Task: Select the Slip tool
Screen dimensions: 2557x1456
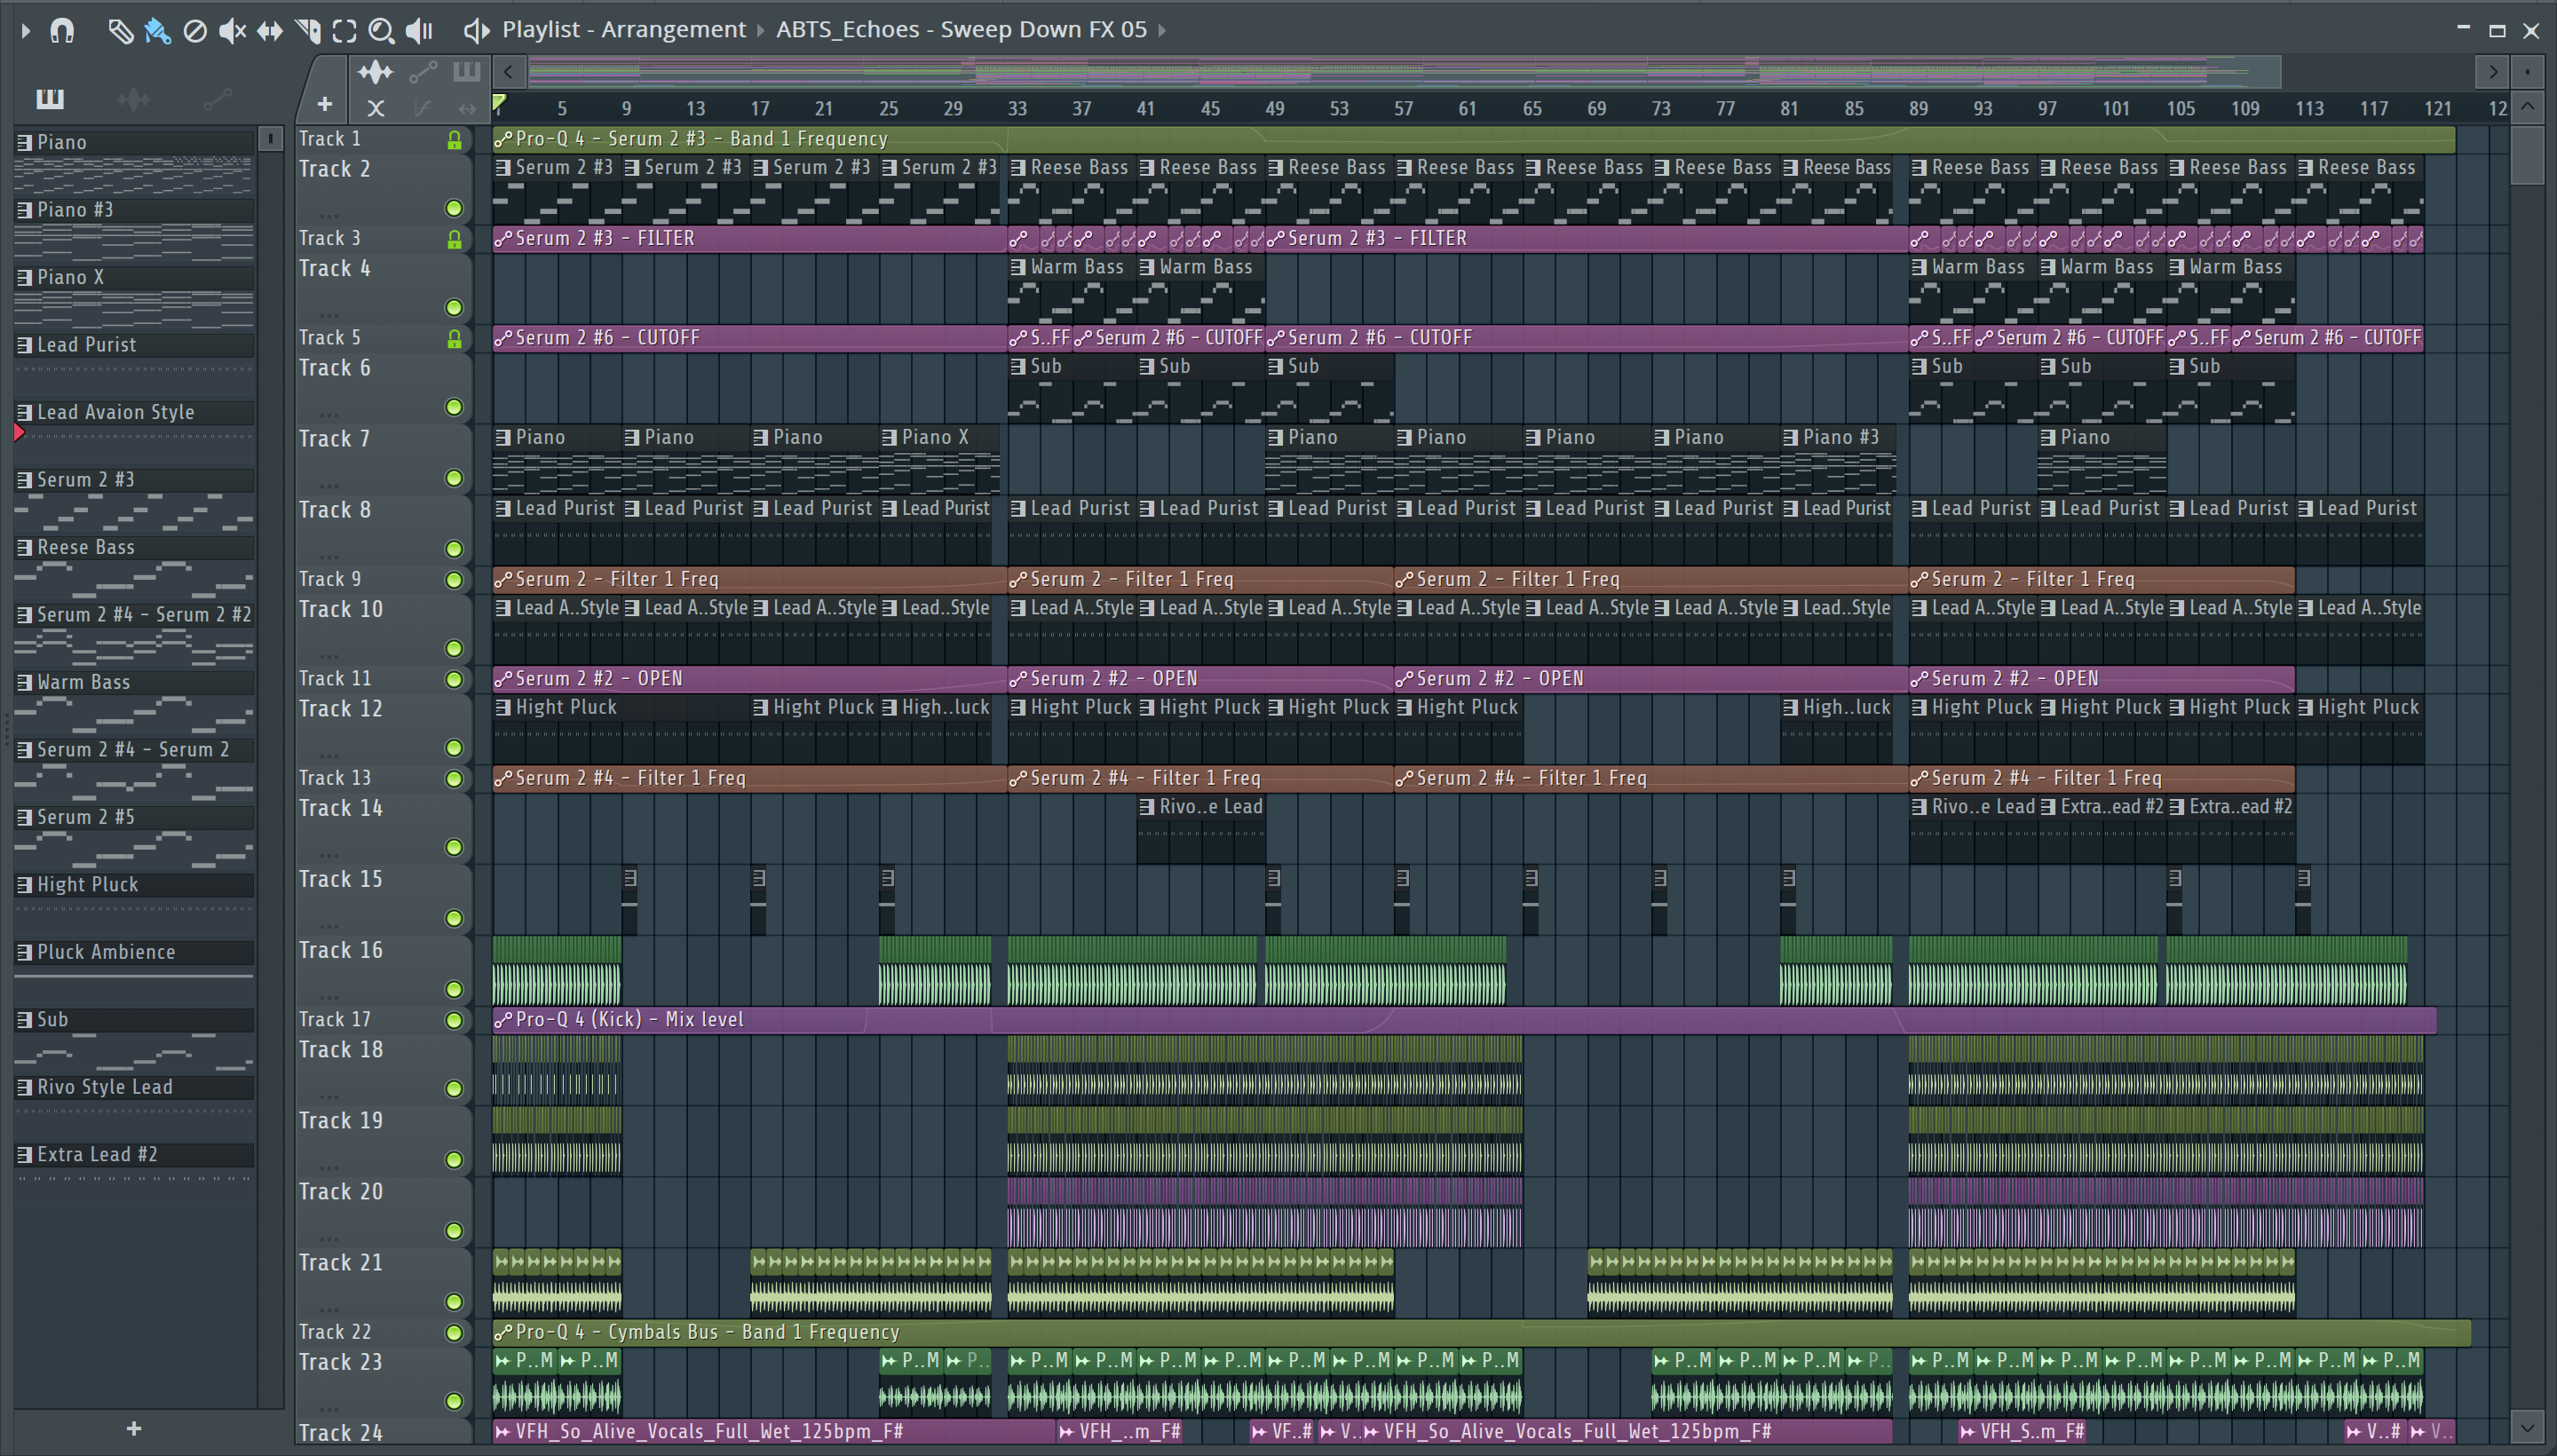Action: click(270, 31)
